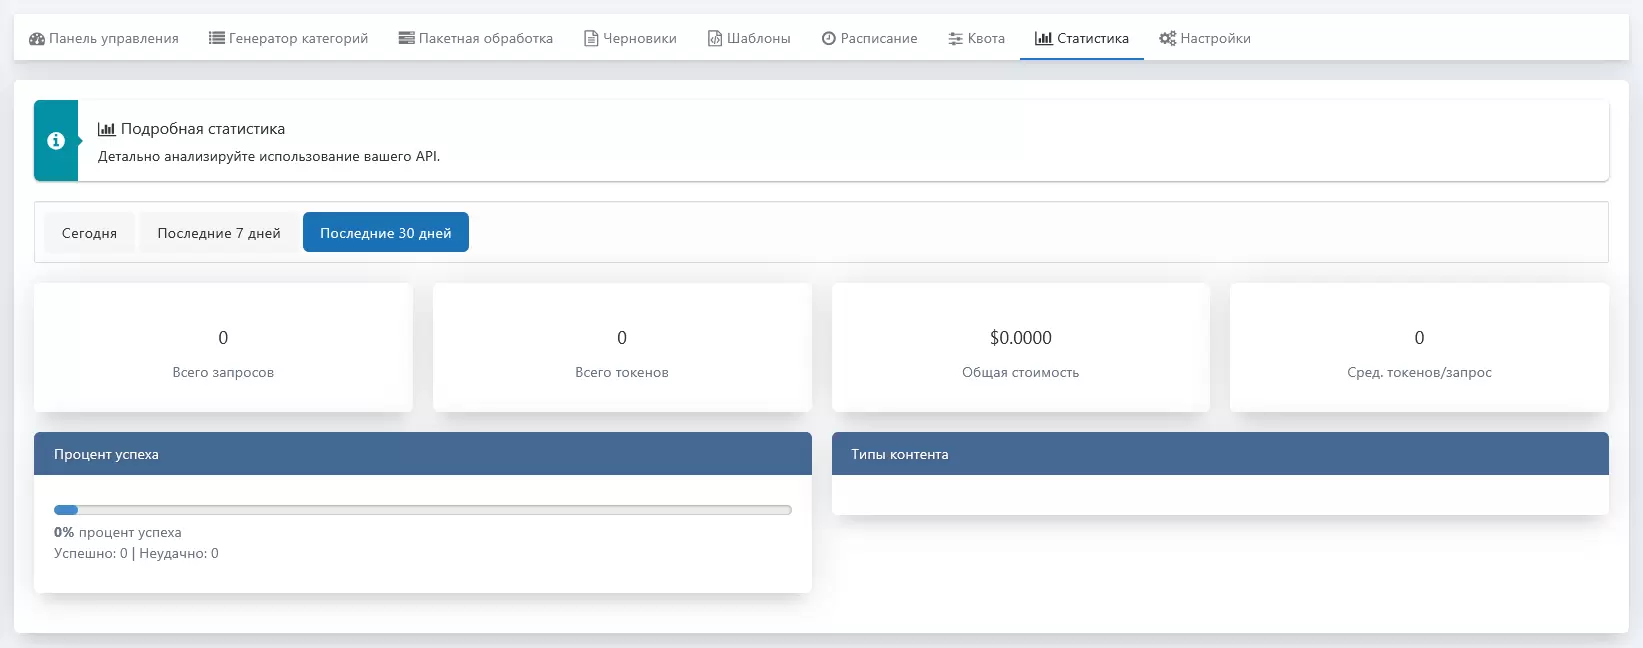Switch to the Квота tab
1643x648 pixels.
(977, 38)
